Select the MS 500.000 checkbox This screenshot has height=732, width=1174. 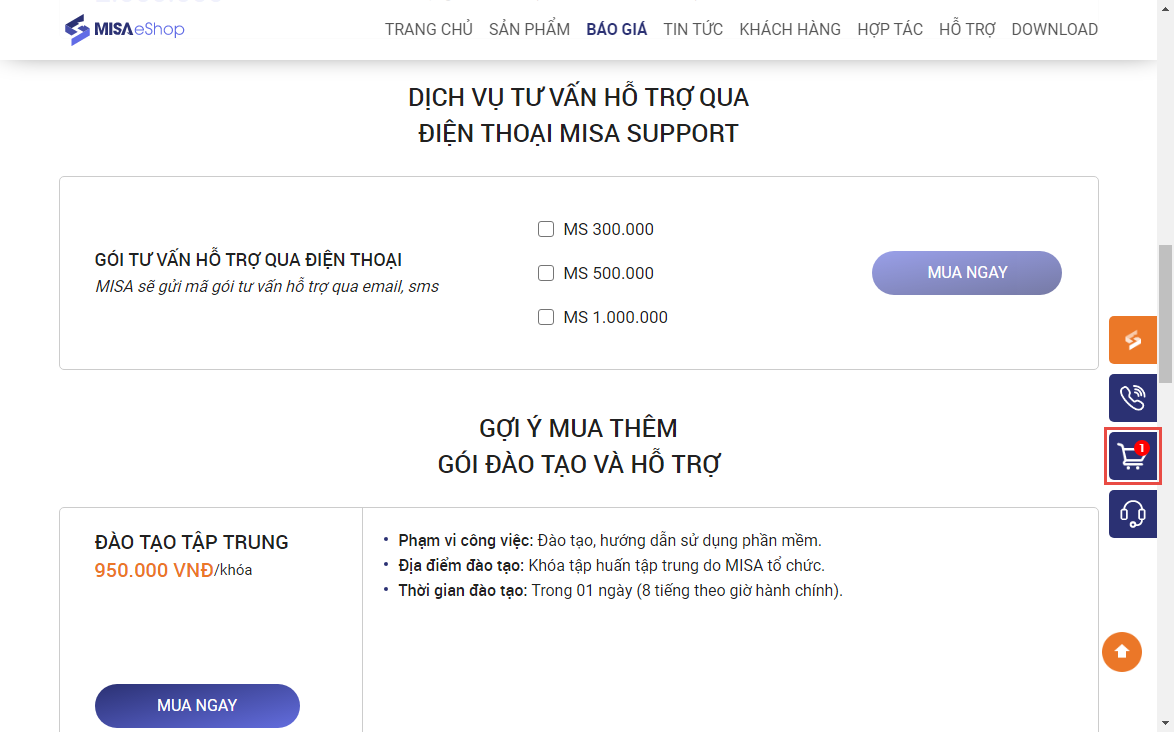[x=546, y=273]
